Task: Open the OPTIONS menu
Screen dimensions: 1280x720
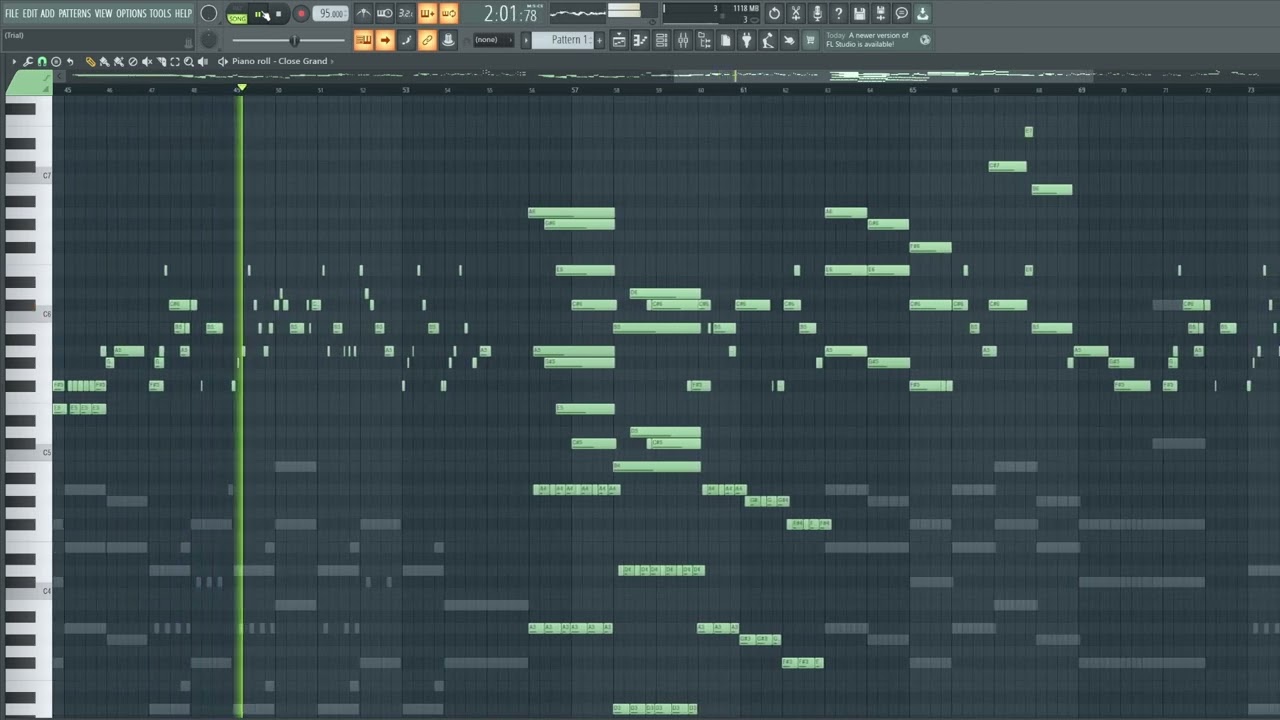Action: (x=131, y=14)
